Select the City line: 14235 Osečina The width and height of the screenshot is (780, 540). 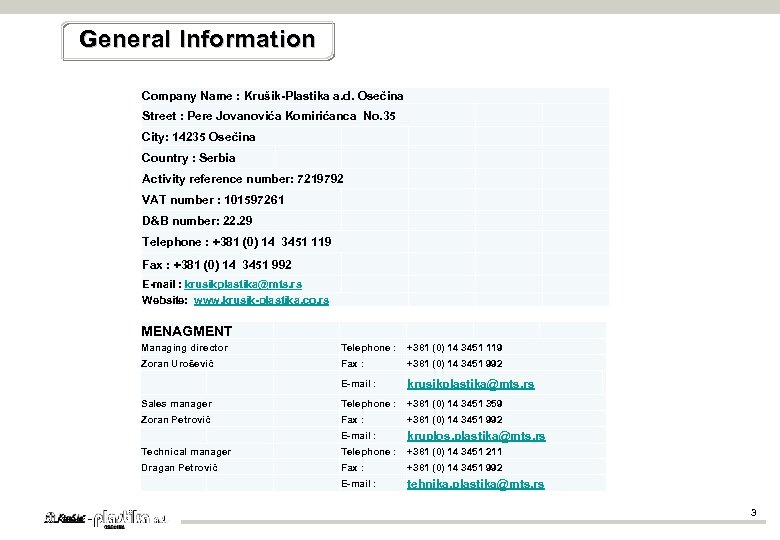pyautogui.click(x=198, y=137)
